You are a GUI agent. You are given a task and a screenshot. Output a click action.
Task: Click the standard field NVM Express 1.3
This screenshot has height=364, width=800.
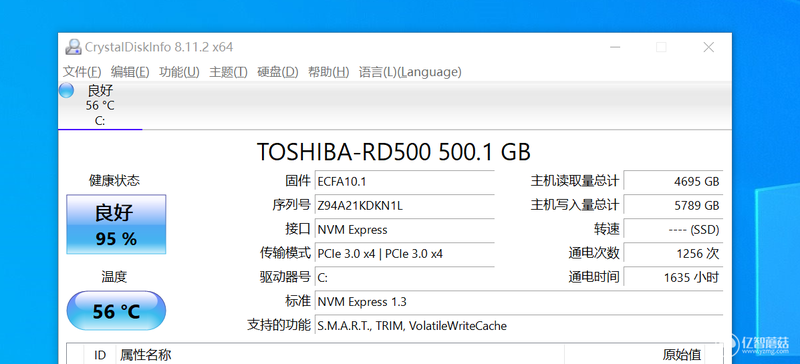519,301
